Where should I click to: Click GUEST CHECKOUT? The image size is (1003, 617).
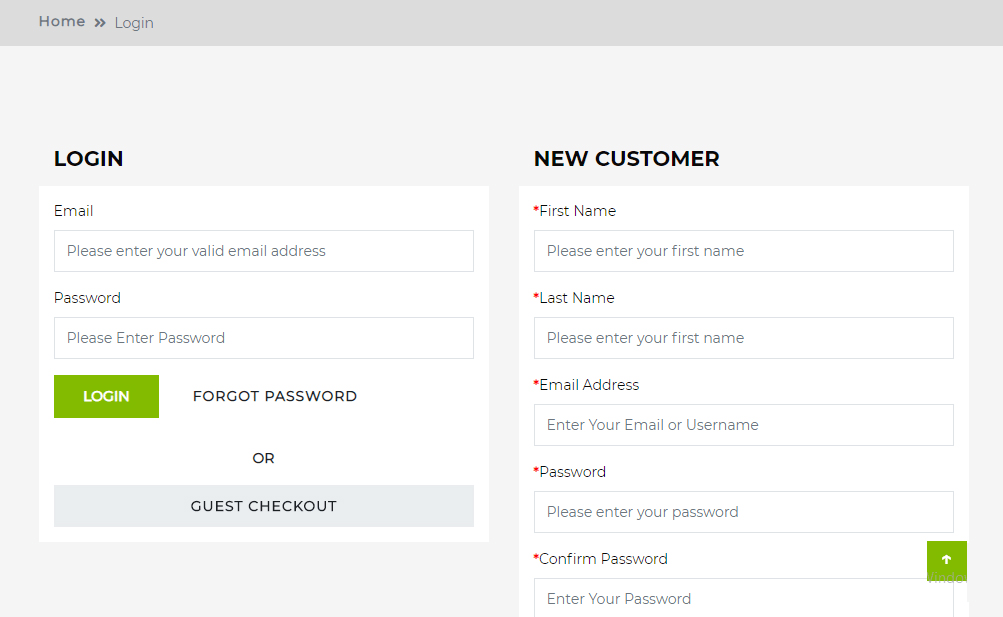click(263, 506)
